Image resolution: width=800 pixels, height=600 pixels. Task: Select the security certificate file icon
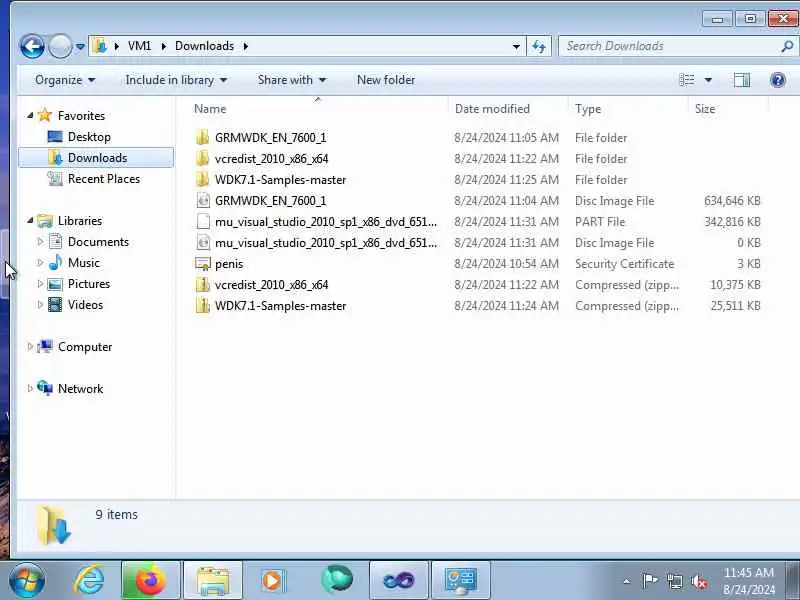click(x=203, y=264)
